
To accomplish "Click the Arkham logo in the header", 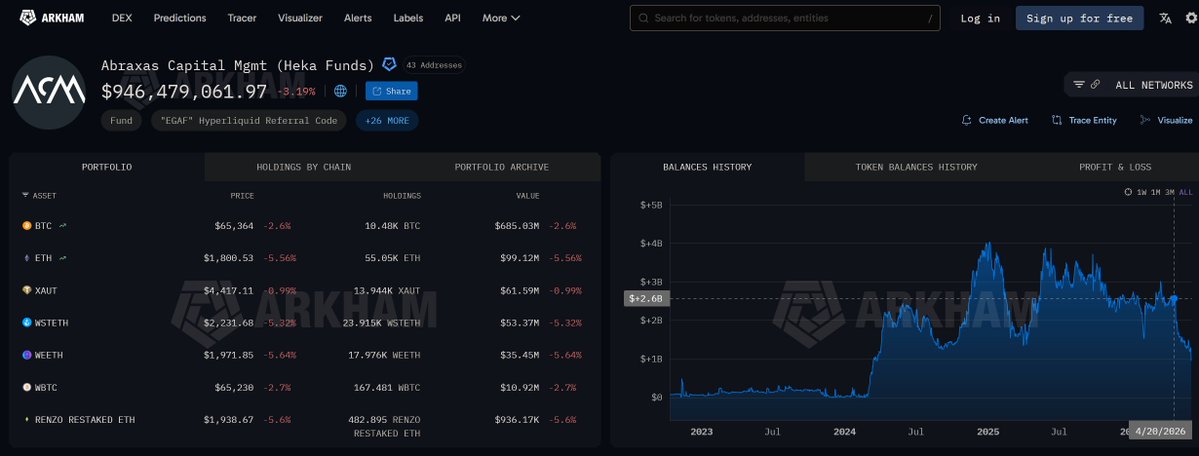I will pos(51,18).
